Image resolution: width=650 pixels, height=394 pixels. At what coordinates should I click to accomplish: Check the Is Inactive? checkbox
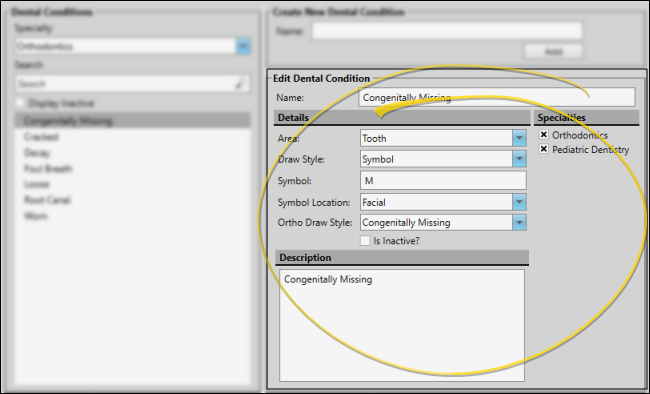[x=365, y=241]
